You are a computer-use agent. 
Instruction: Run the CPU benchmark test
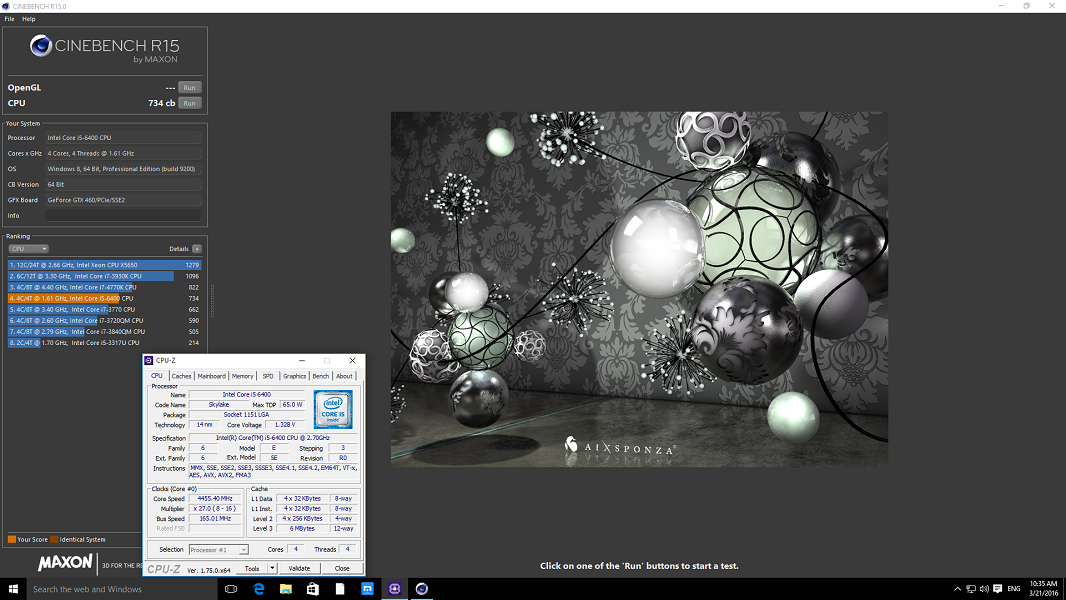tap(189, 103)
